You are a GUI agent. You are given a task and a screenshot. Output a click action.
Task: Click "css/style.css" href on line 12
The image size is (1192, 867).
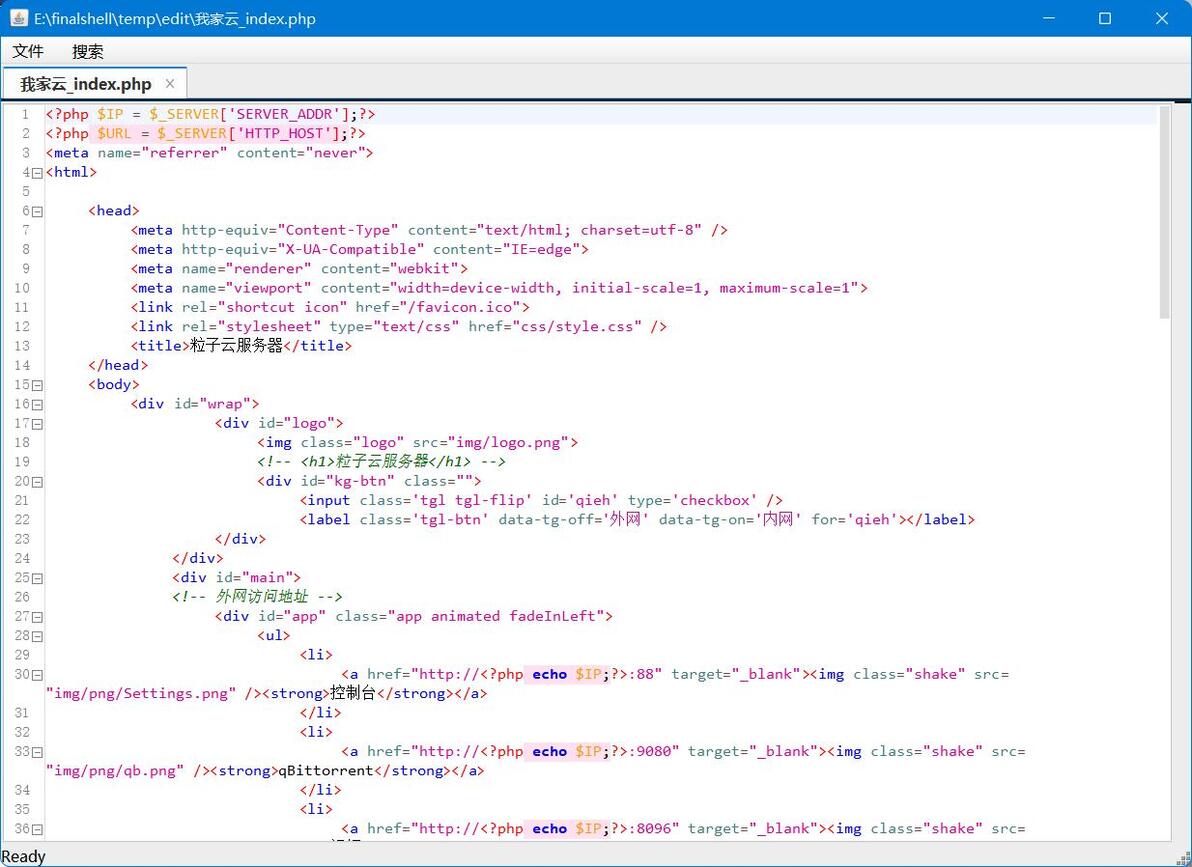click(x=576, y=326)
